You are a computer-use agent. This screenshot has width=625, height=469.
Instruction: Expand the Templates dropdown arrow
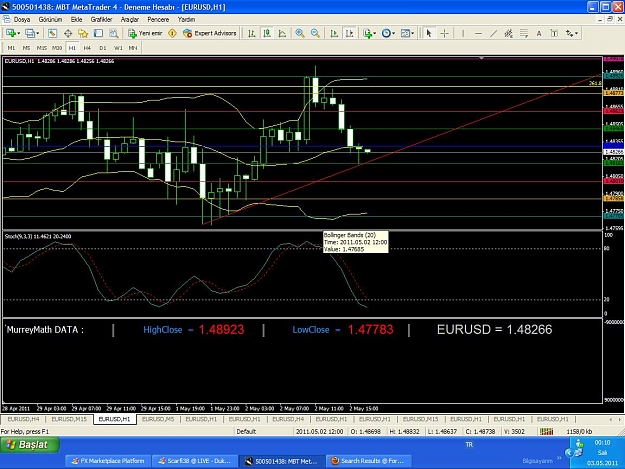point(413,33)
